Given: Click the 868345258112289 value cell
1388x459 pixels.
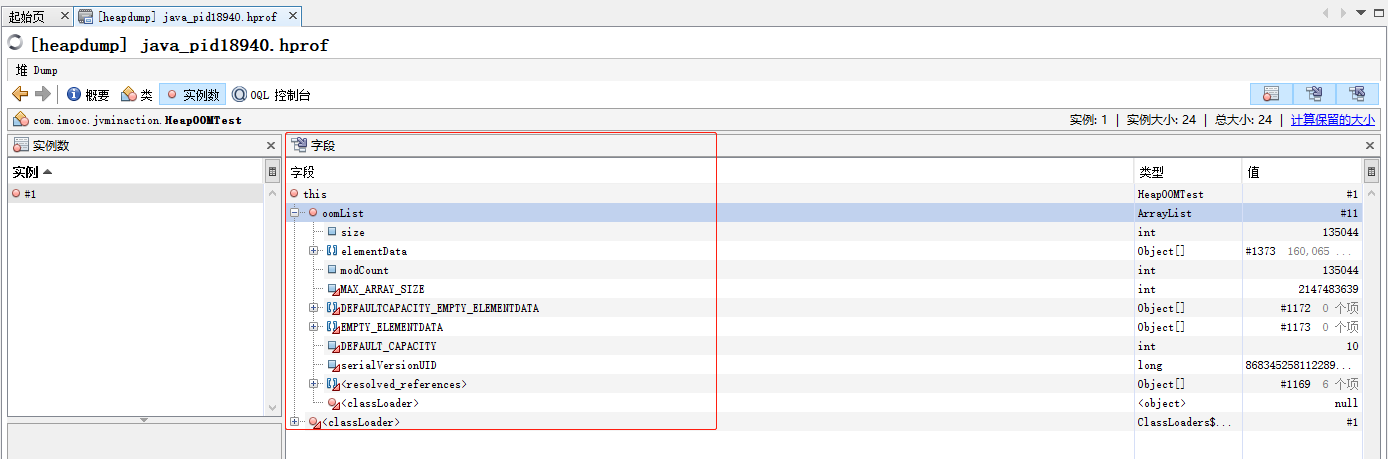Looking at the screenshot, I should 1302,365.
